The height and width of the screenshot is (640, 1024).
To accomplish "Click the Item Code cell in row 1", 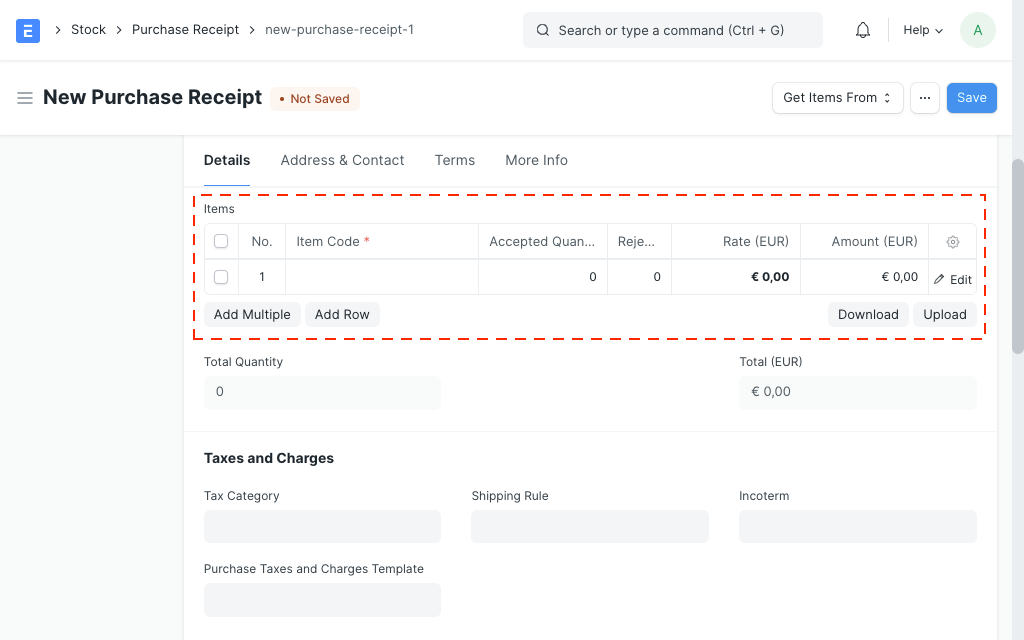I will [x=382, y=277].
